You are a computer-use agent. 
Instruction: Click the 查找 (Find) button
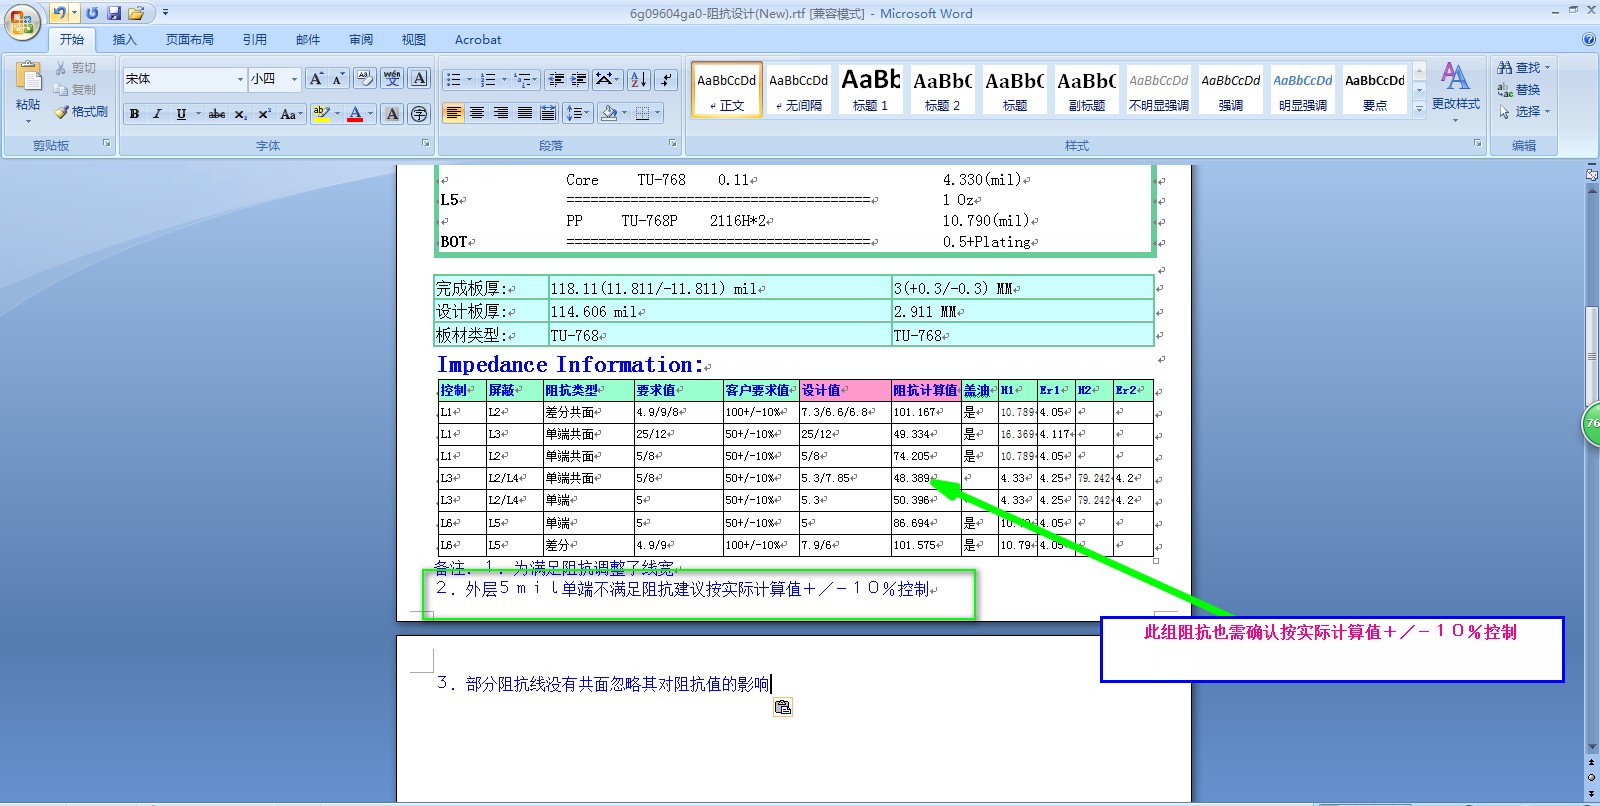point(1523,68)
